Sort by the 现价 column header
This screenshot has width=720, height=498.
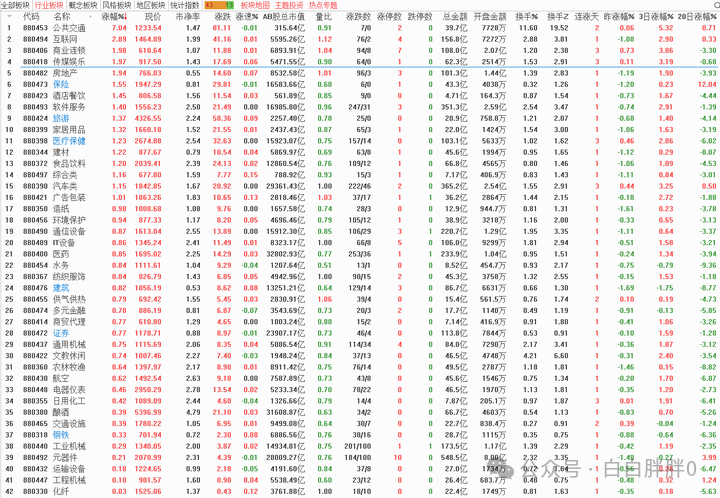153,17
